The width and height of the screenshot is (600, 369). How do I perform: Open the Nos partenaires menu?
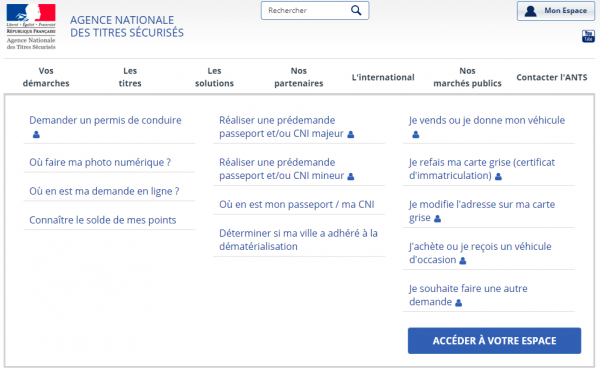point(299,77)
